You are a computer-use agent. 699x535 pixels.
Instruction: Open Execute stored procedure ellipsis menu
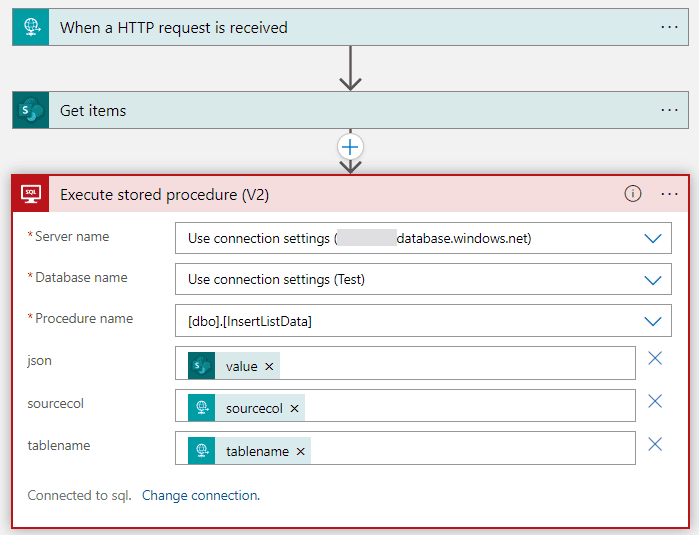[x=669, y=194]
